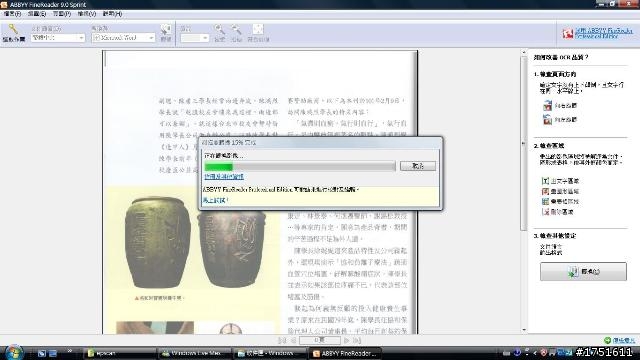Click the Convert icon beside Microsoft Word
The image size is (640, 360).
[x=166, y=30]
